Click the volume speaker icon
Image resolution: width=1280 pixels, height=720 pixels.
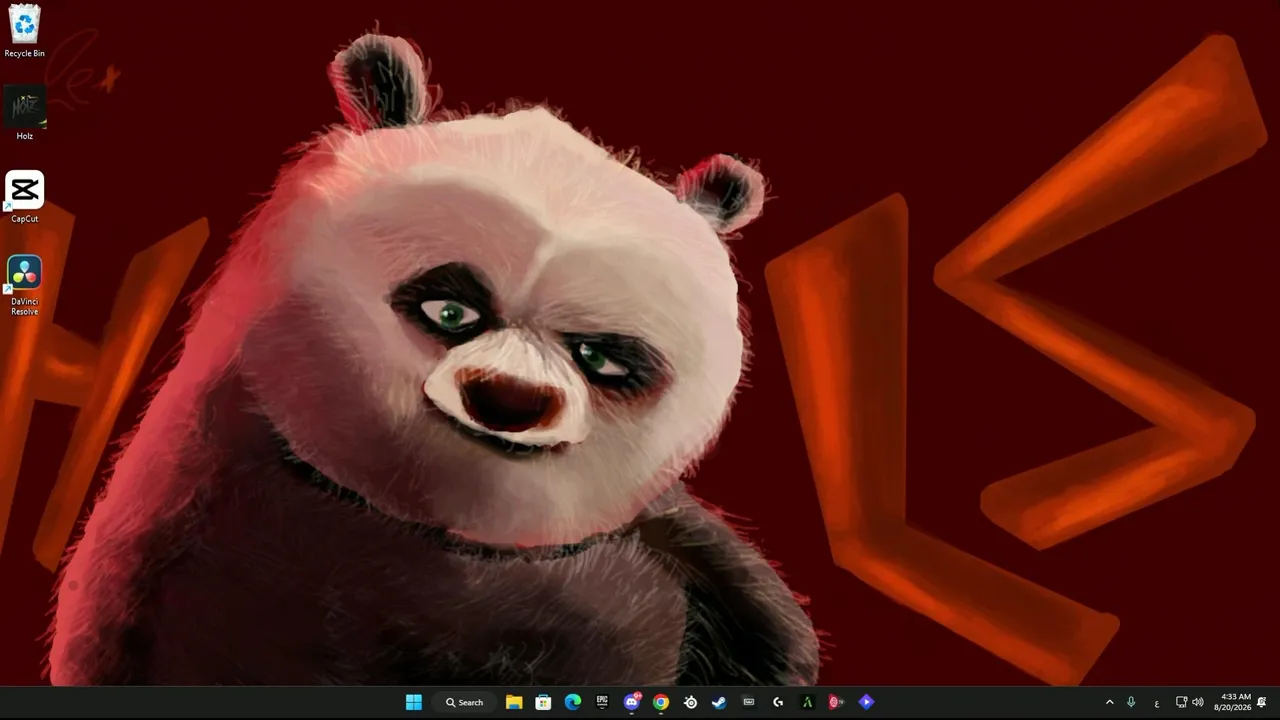pos(1198,702)
